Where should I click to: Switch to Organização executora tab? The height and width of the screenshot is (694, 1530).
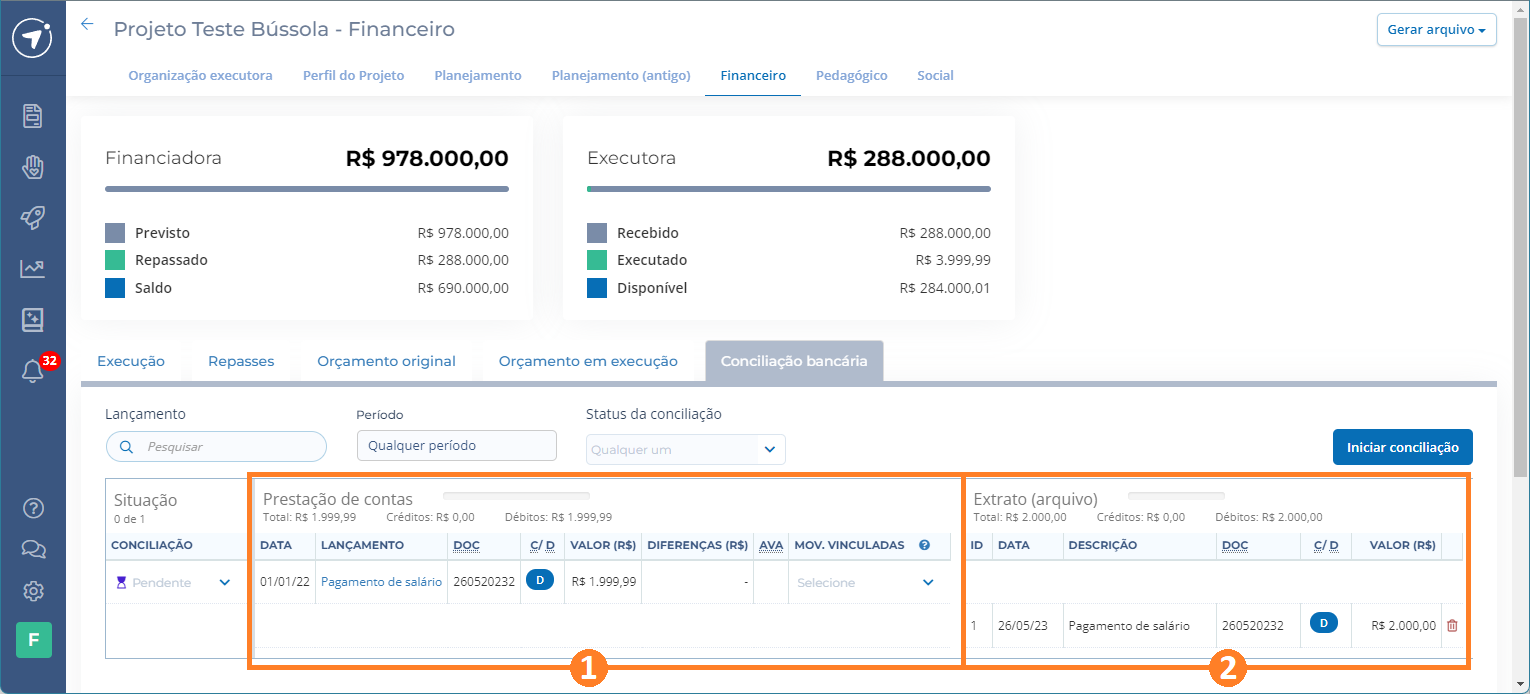pyautogui.click(x=200, y=75)
